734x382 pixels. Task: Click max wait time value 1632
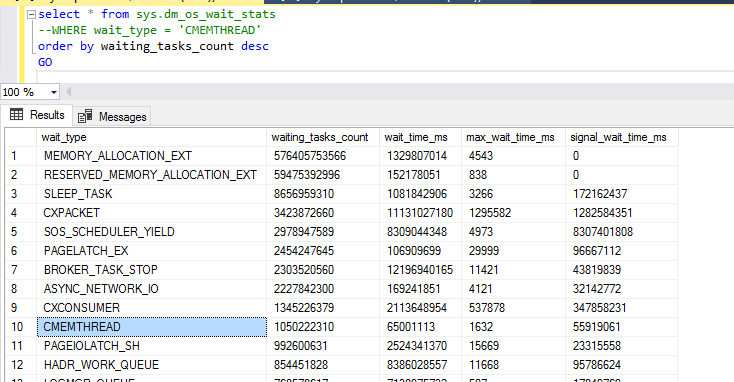tap(513, 327)
